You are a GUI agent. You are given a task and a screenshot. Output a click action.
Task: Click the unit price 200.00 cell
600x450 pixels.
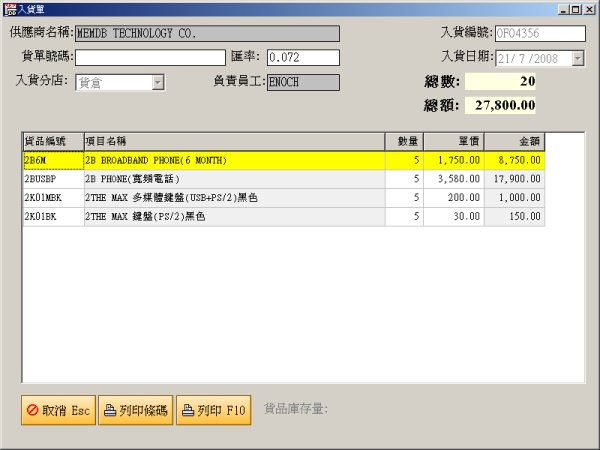coord(454,198)
